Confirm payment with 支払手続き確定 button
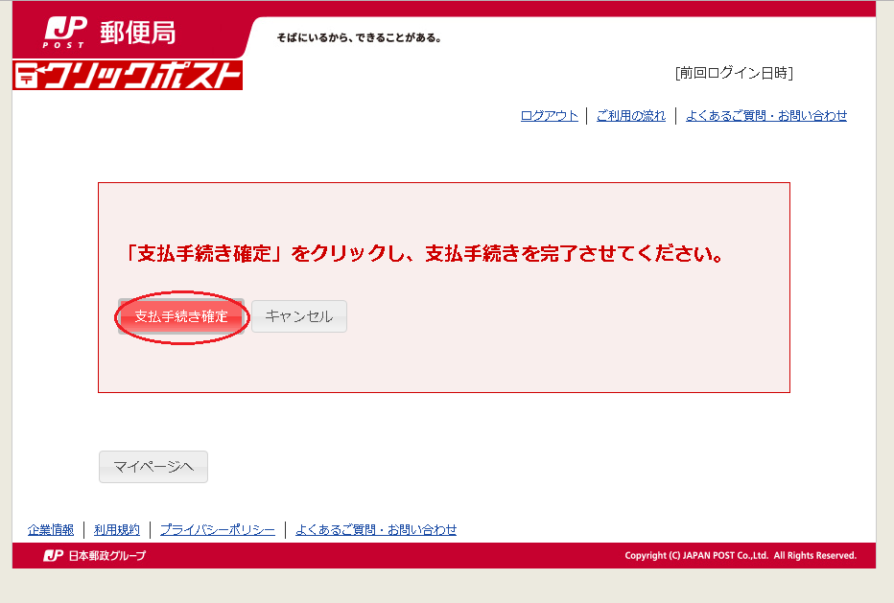894x603 pixels. (181, 316)
